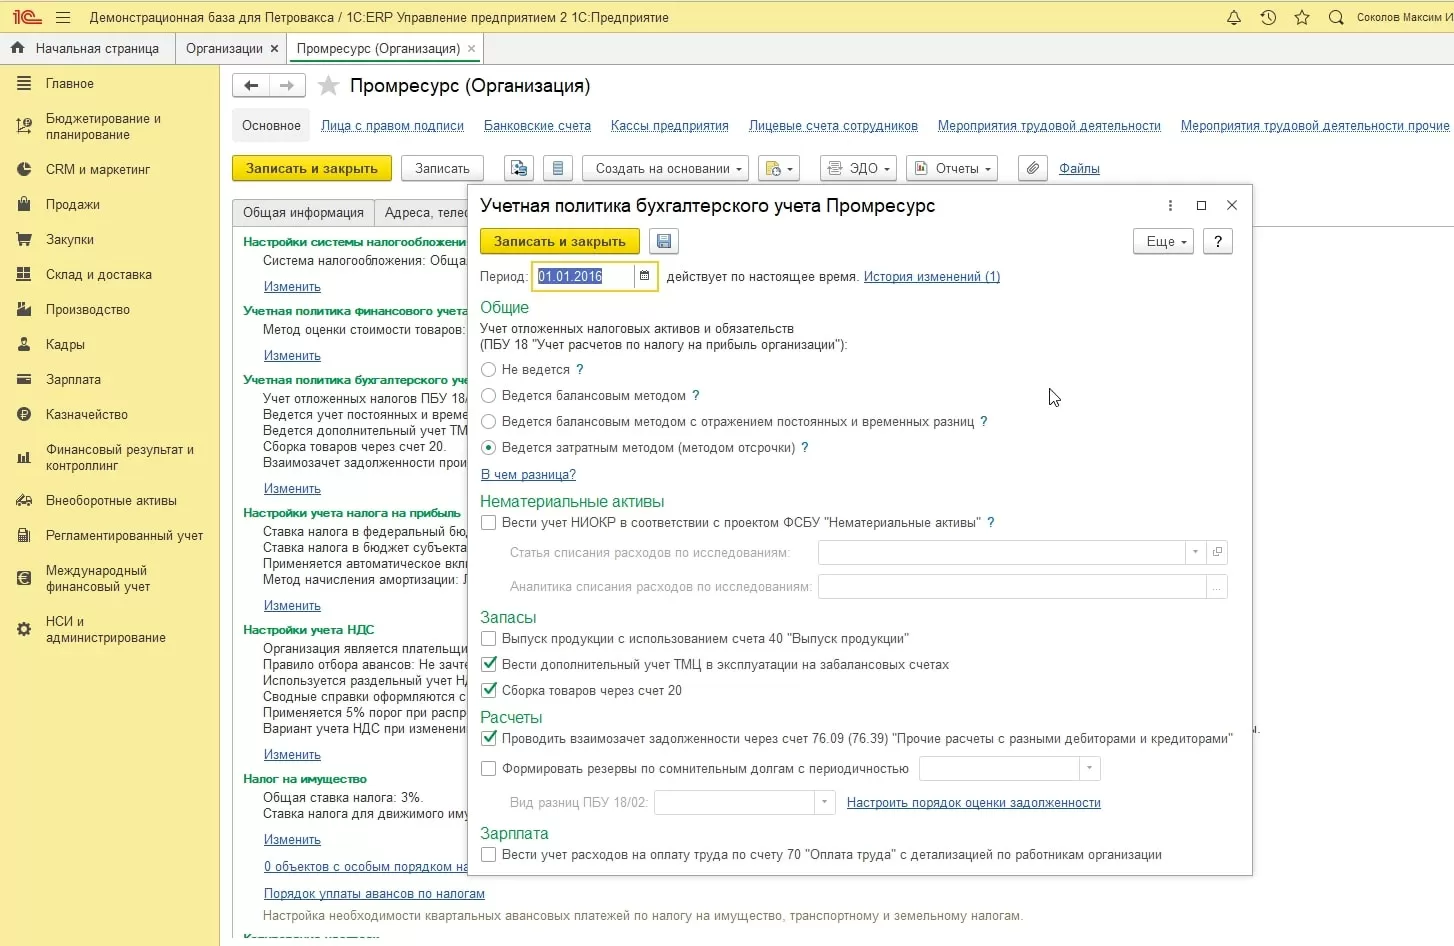Viewport: 1454px width, 946px height.
Task: Open the dialog's three-dot options menu
Action: pos(1170,205)
